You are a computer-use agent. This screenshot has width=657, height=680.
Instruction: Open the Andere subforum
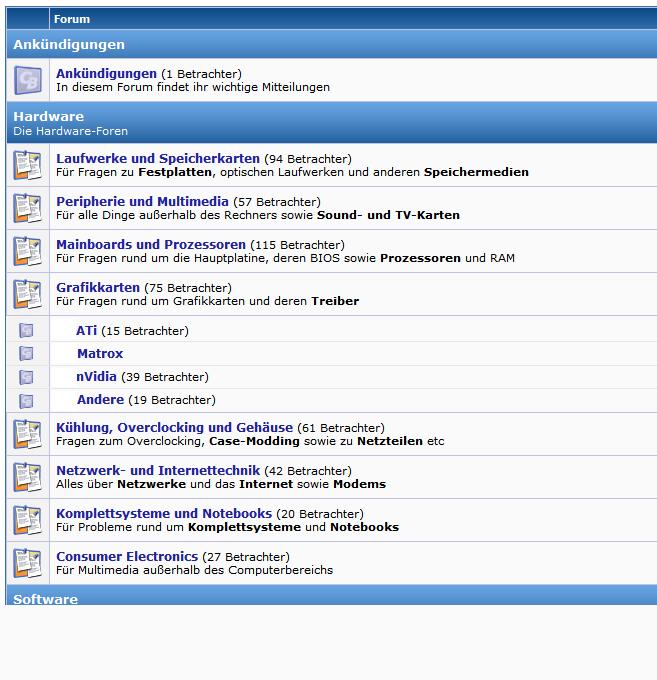click(x=101, y=400)
